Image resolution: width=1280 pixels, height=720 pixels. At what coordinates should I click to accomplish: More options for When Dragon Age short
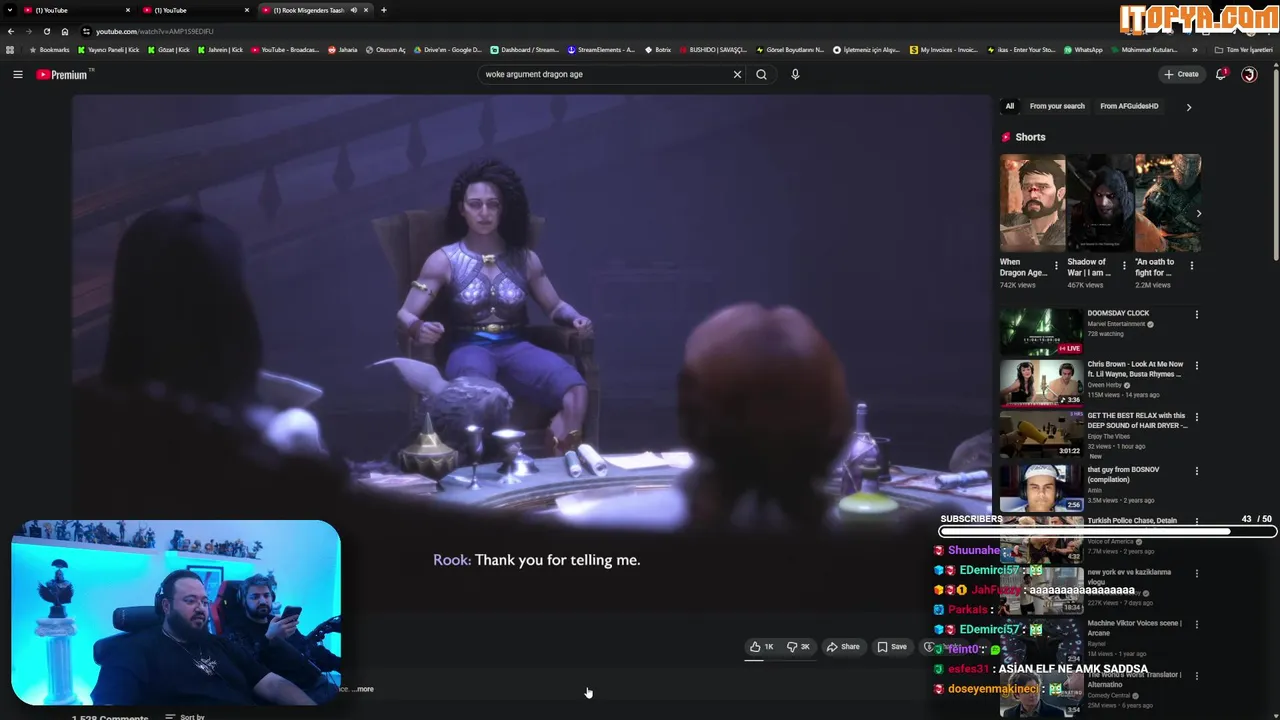coord(1056,266)
